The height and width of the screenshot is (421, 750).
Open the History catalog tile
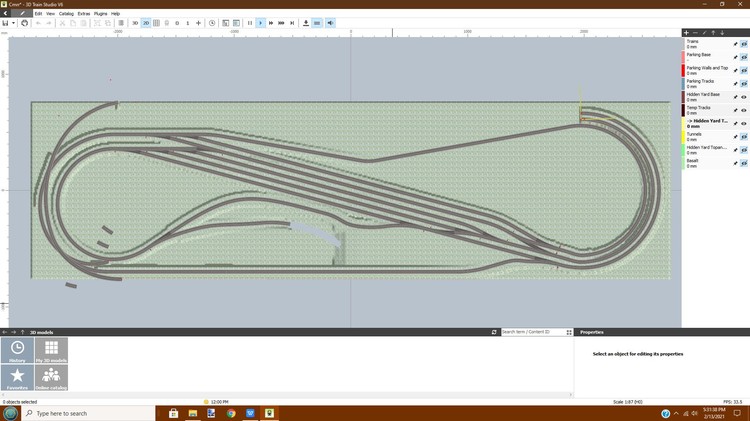point(18,351)
